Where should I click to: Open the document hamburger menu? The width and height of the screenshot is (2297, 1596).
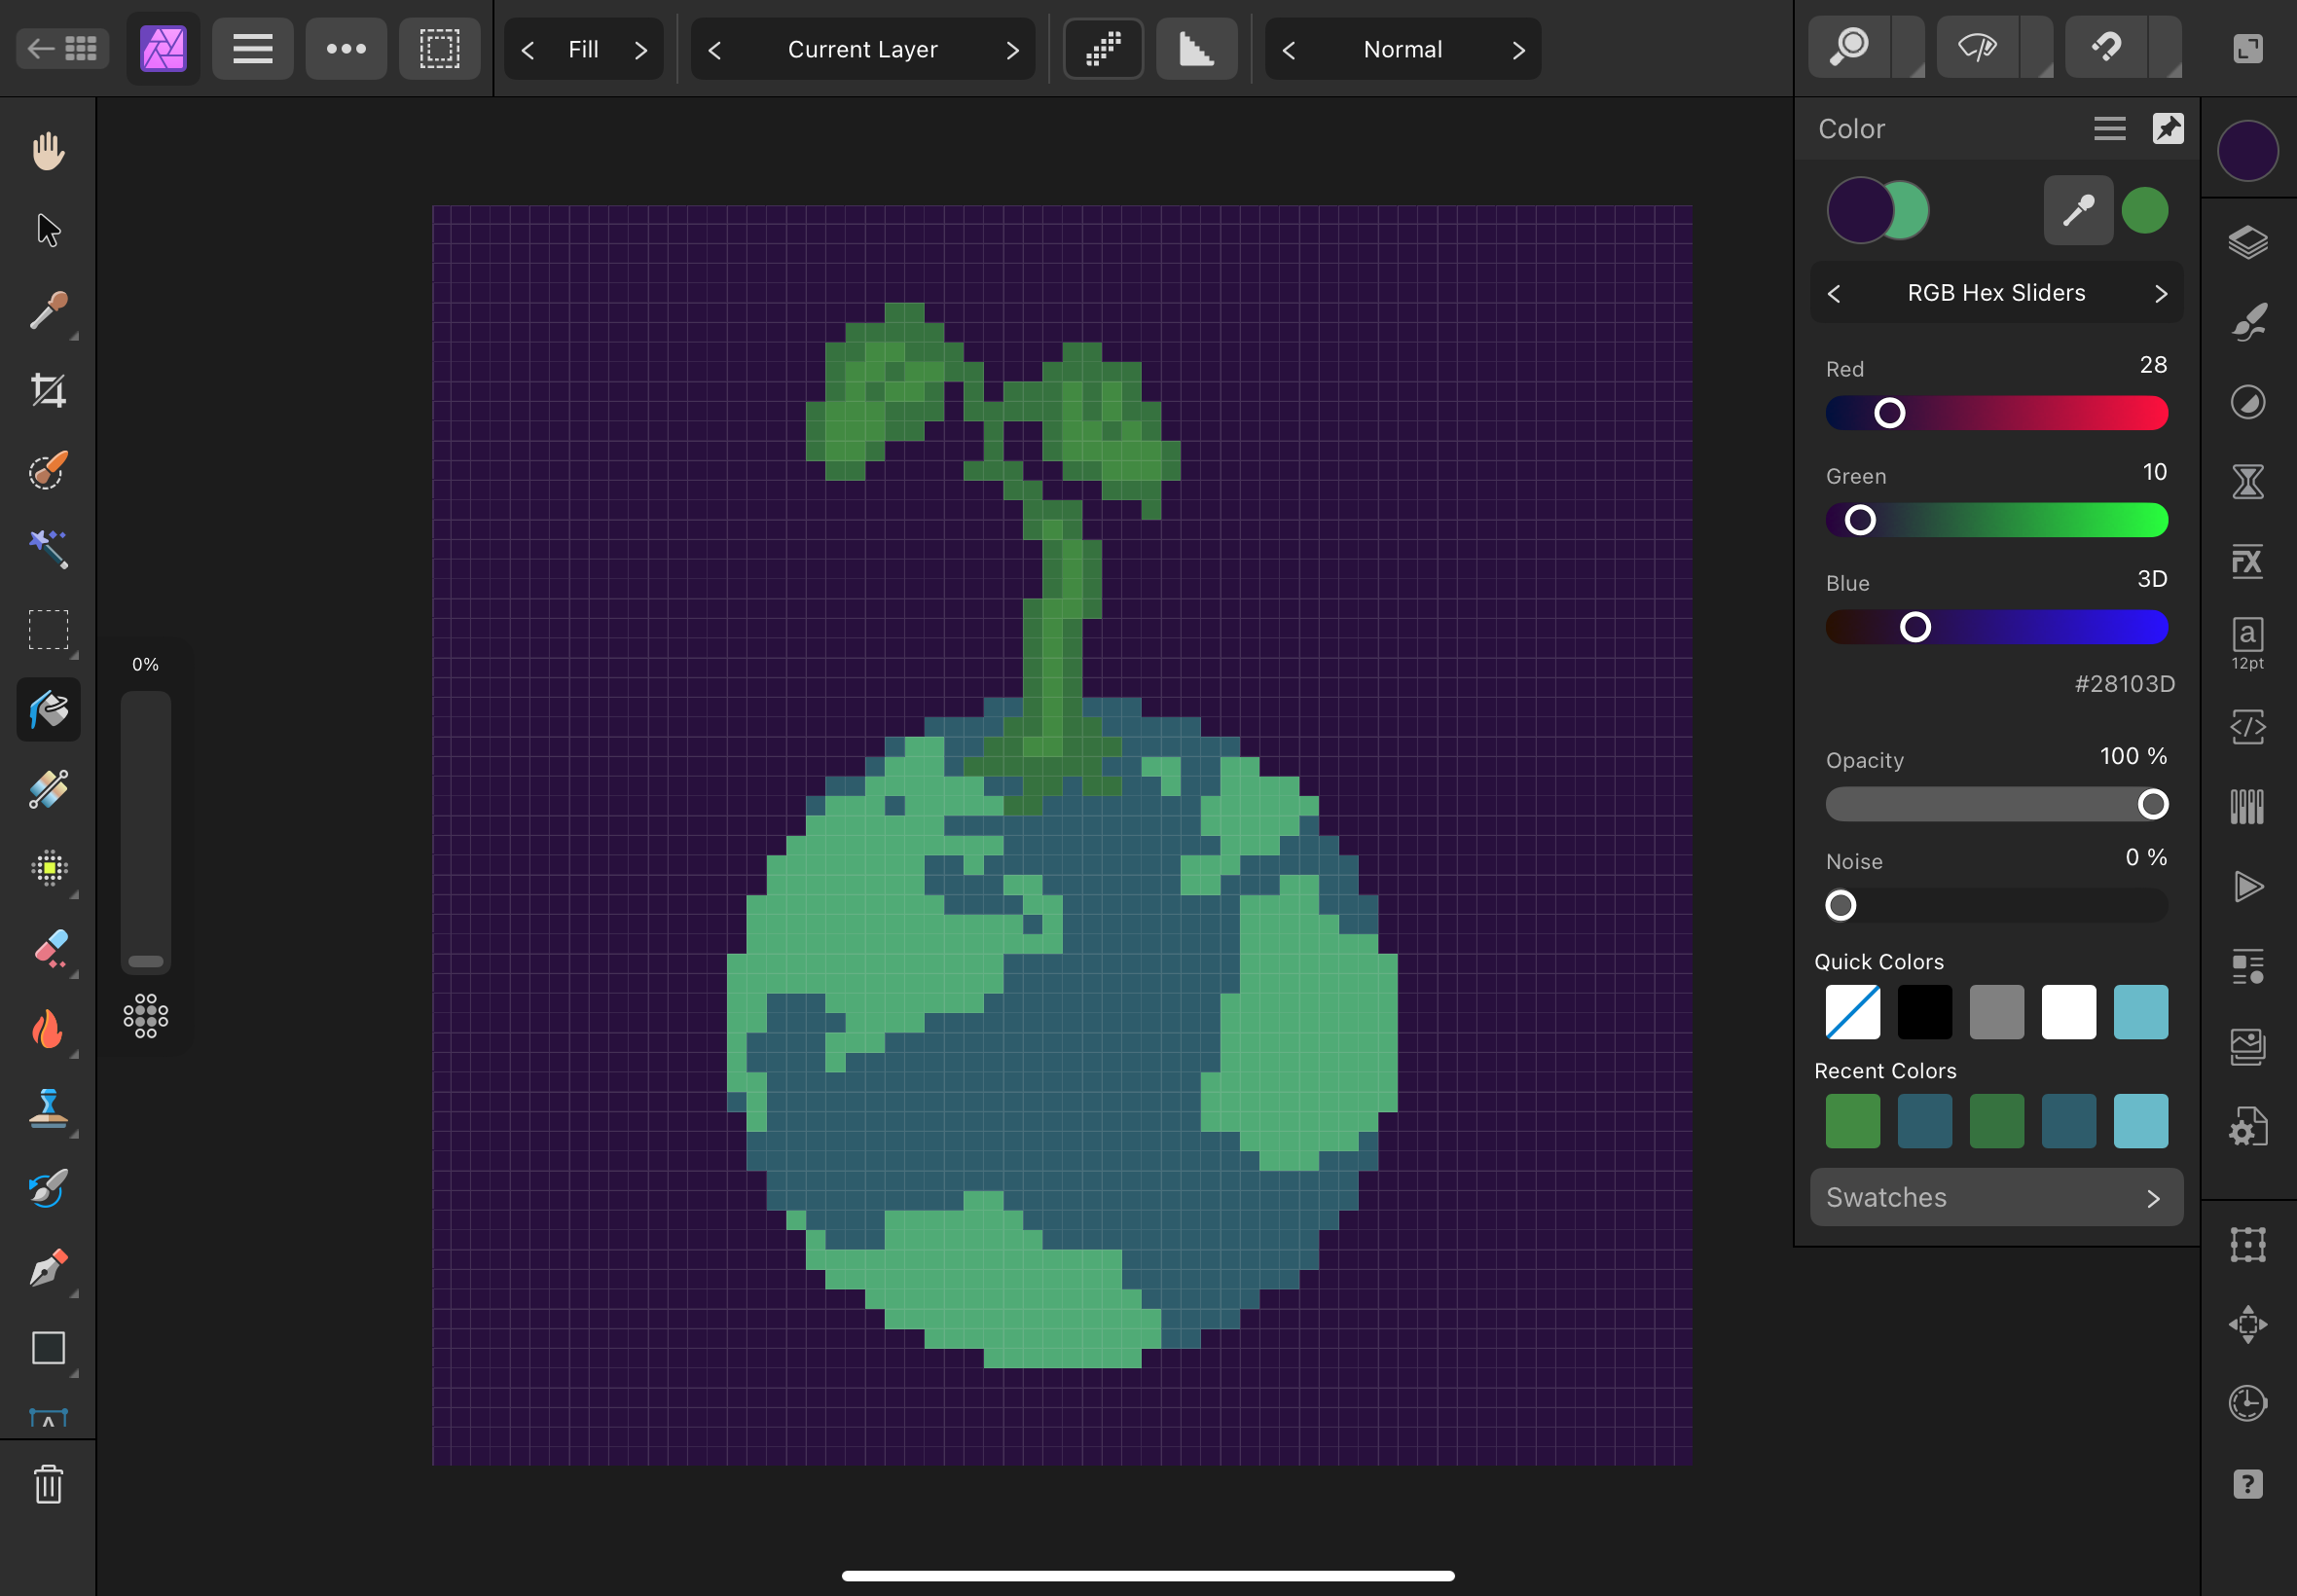click(x=252, y=48)
